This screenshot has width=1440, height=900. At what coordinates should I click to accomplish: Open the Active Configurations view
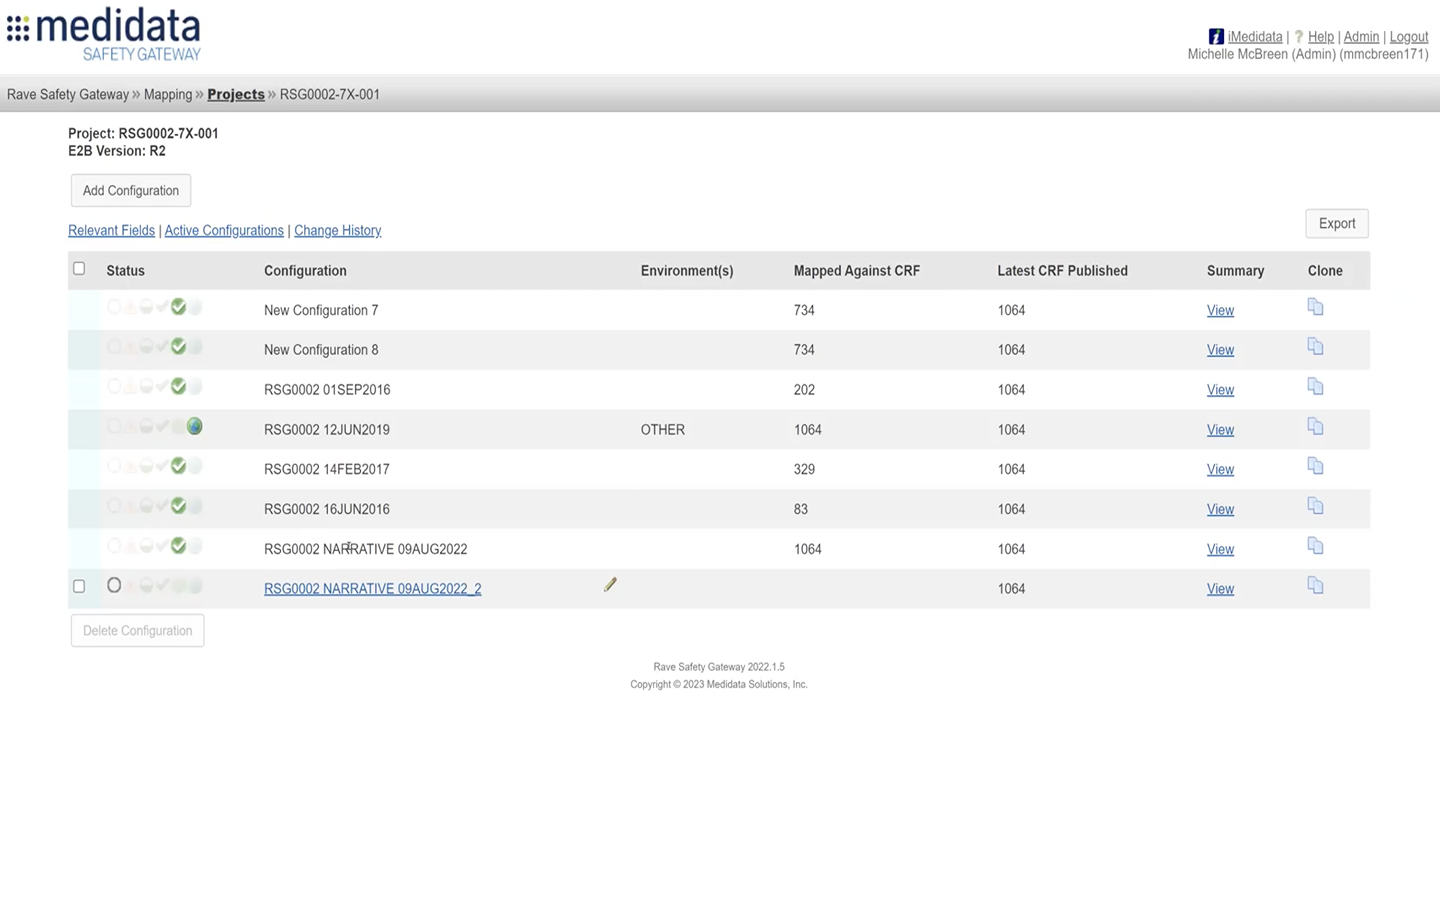pos(224,230)
